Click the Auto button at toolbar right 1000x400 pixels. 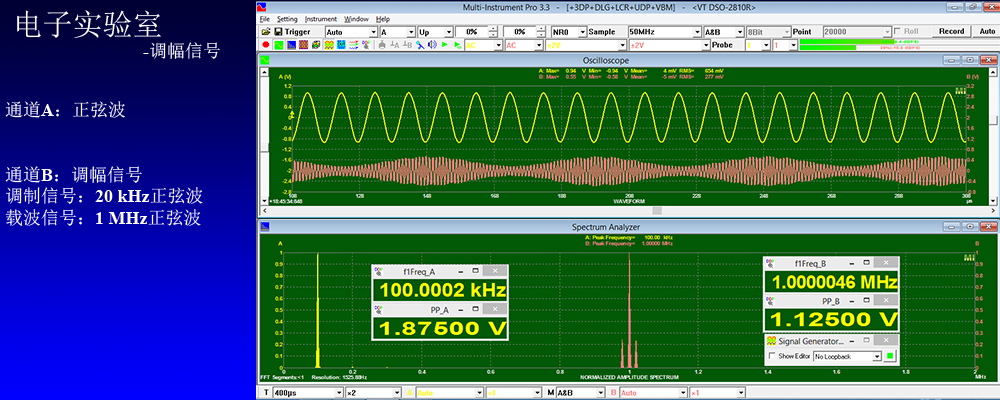coord(986,31)
